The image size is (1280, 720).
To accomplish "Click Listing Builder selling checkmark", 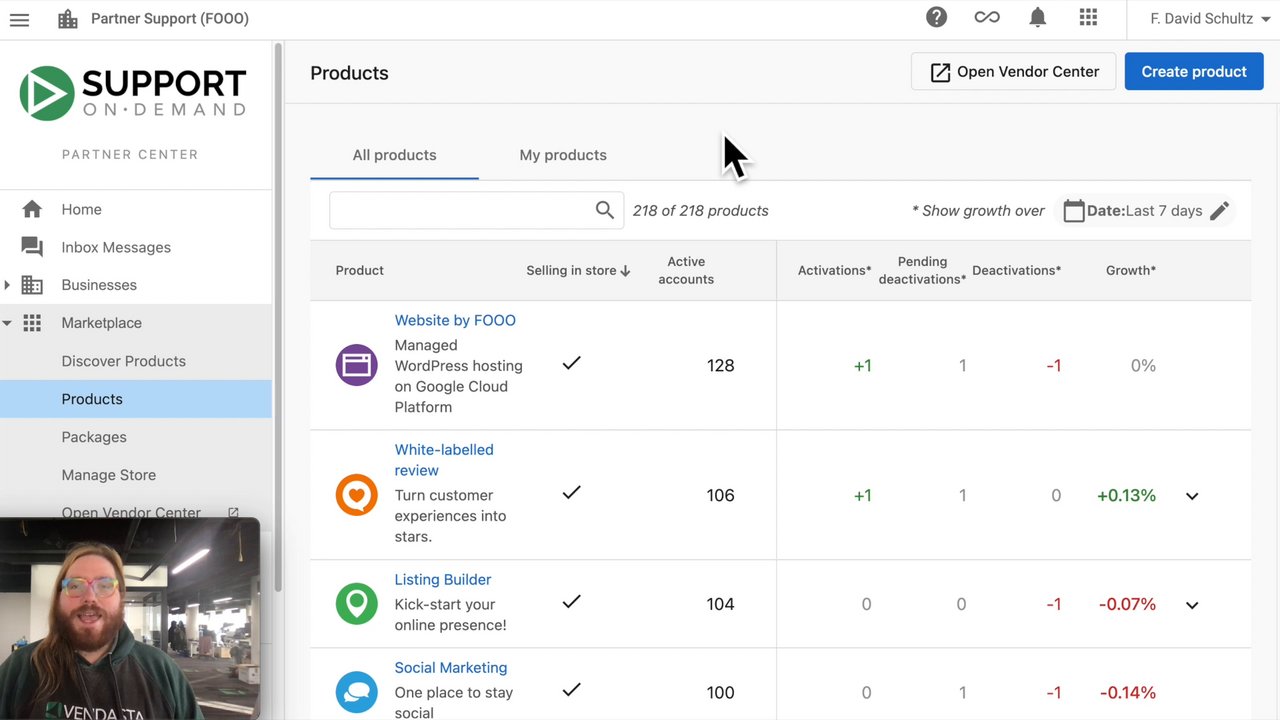I will coord(571,602).
